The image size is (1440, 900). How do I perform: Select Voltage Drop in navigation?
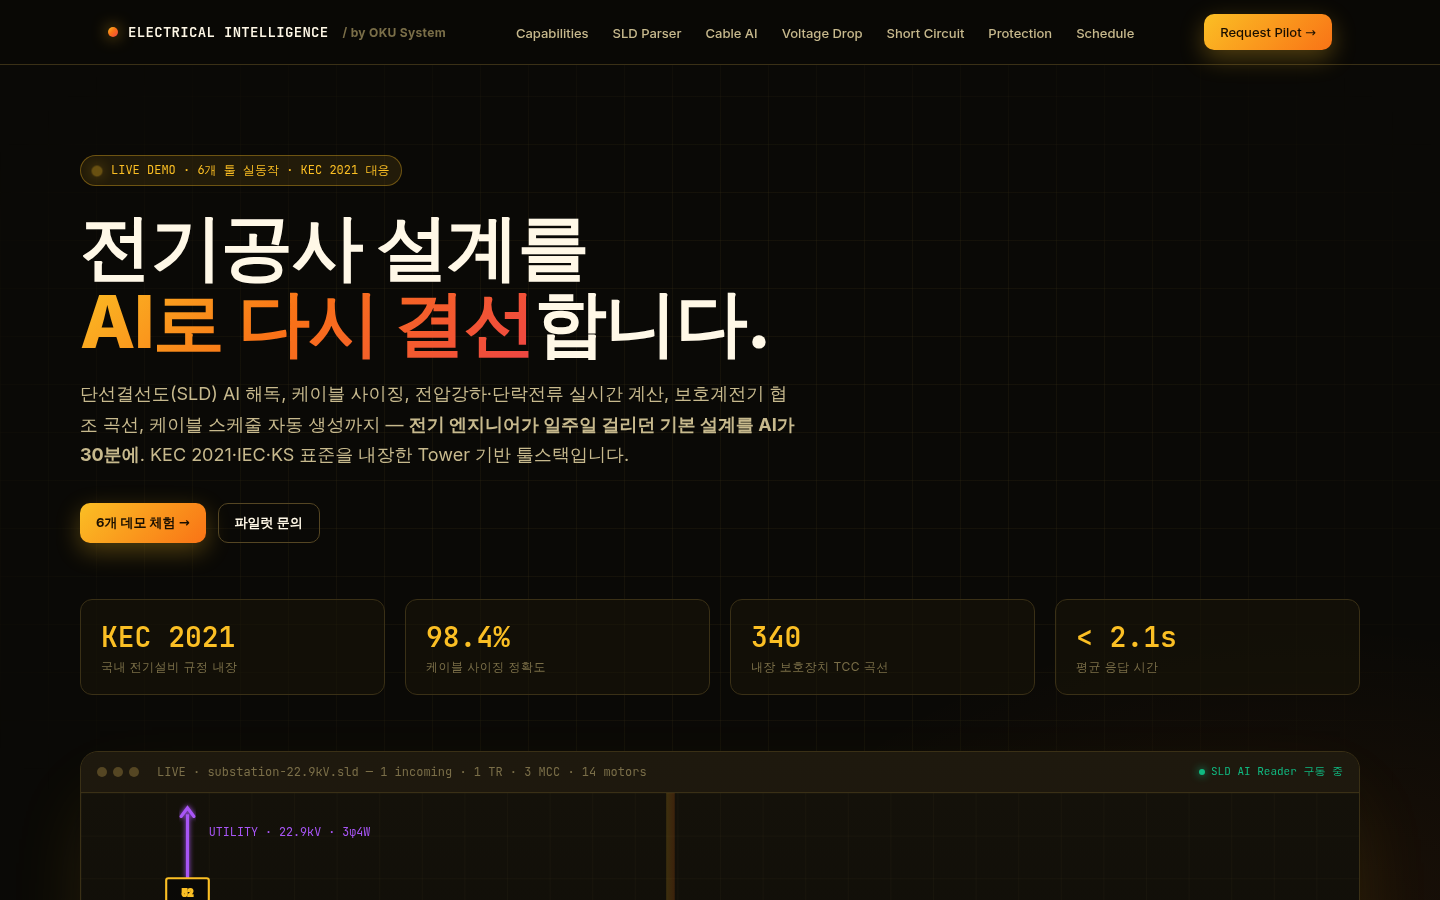822,33
